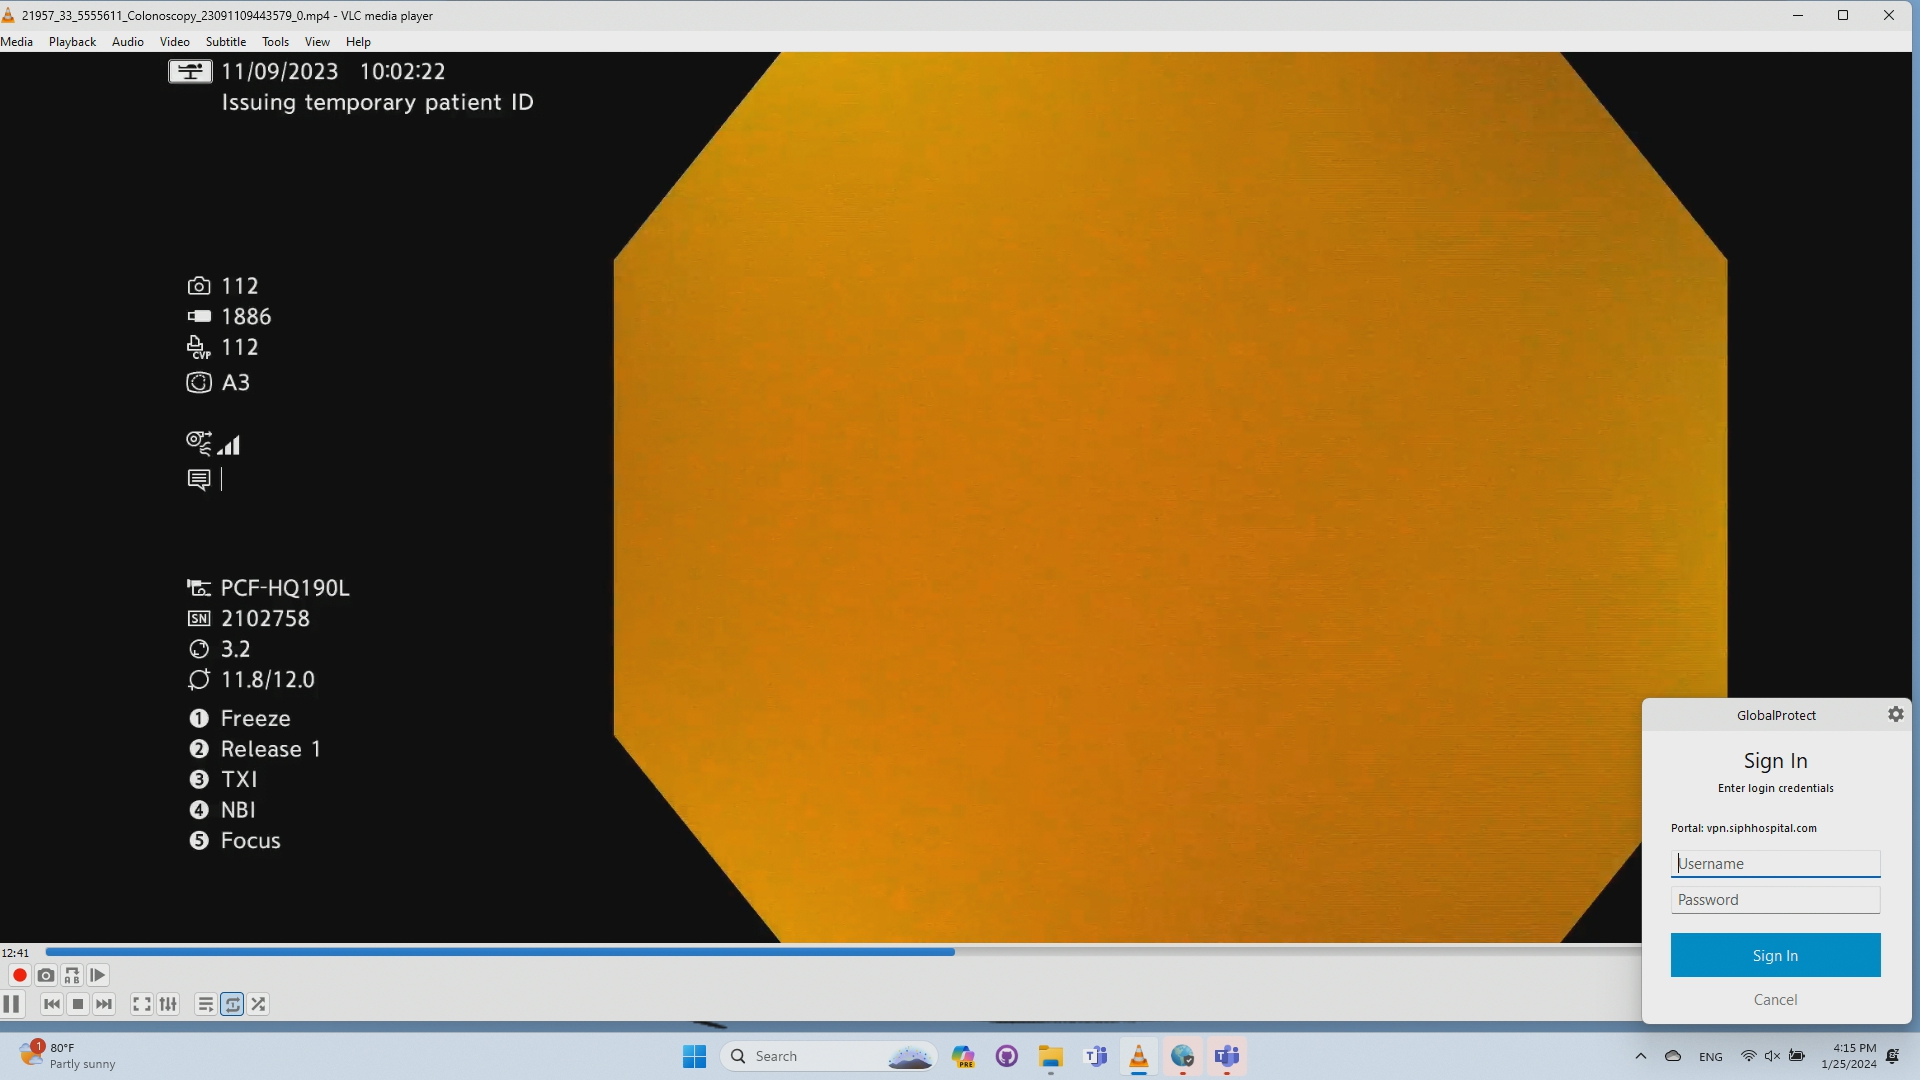1920x1080 pixels.
Task: Open the Help menu
Action: click(x=358, y=42)
